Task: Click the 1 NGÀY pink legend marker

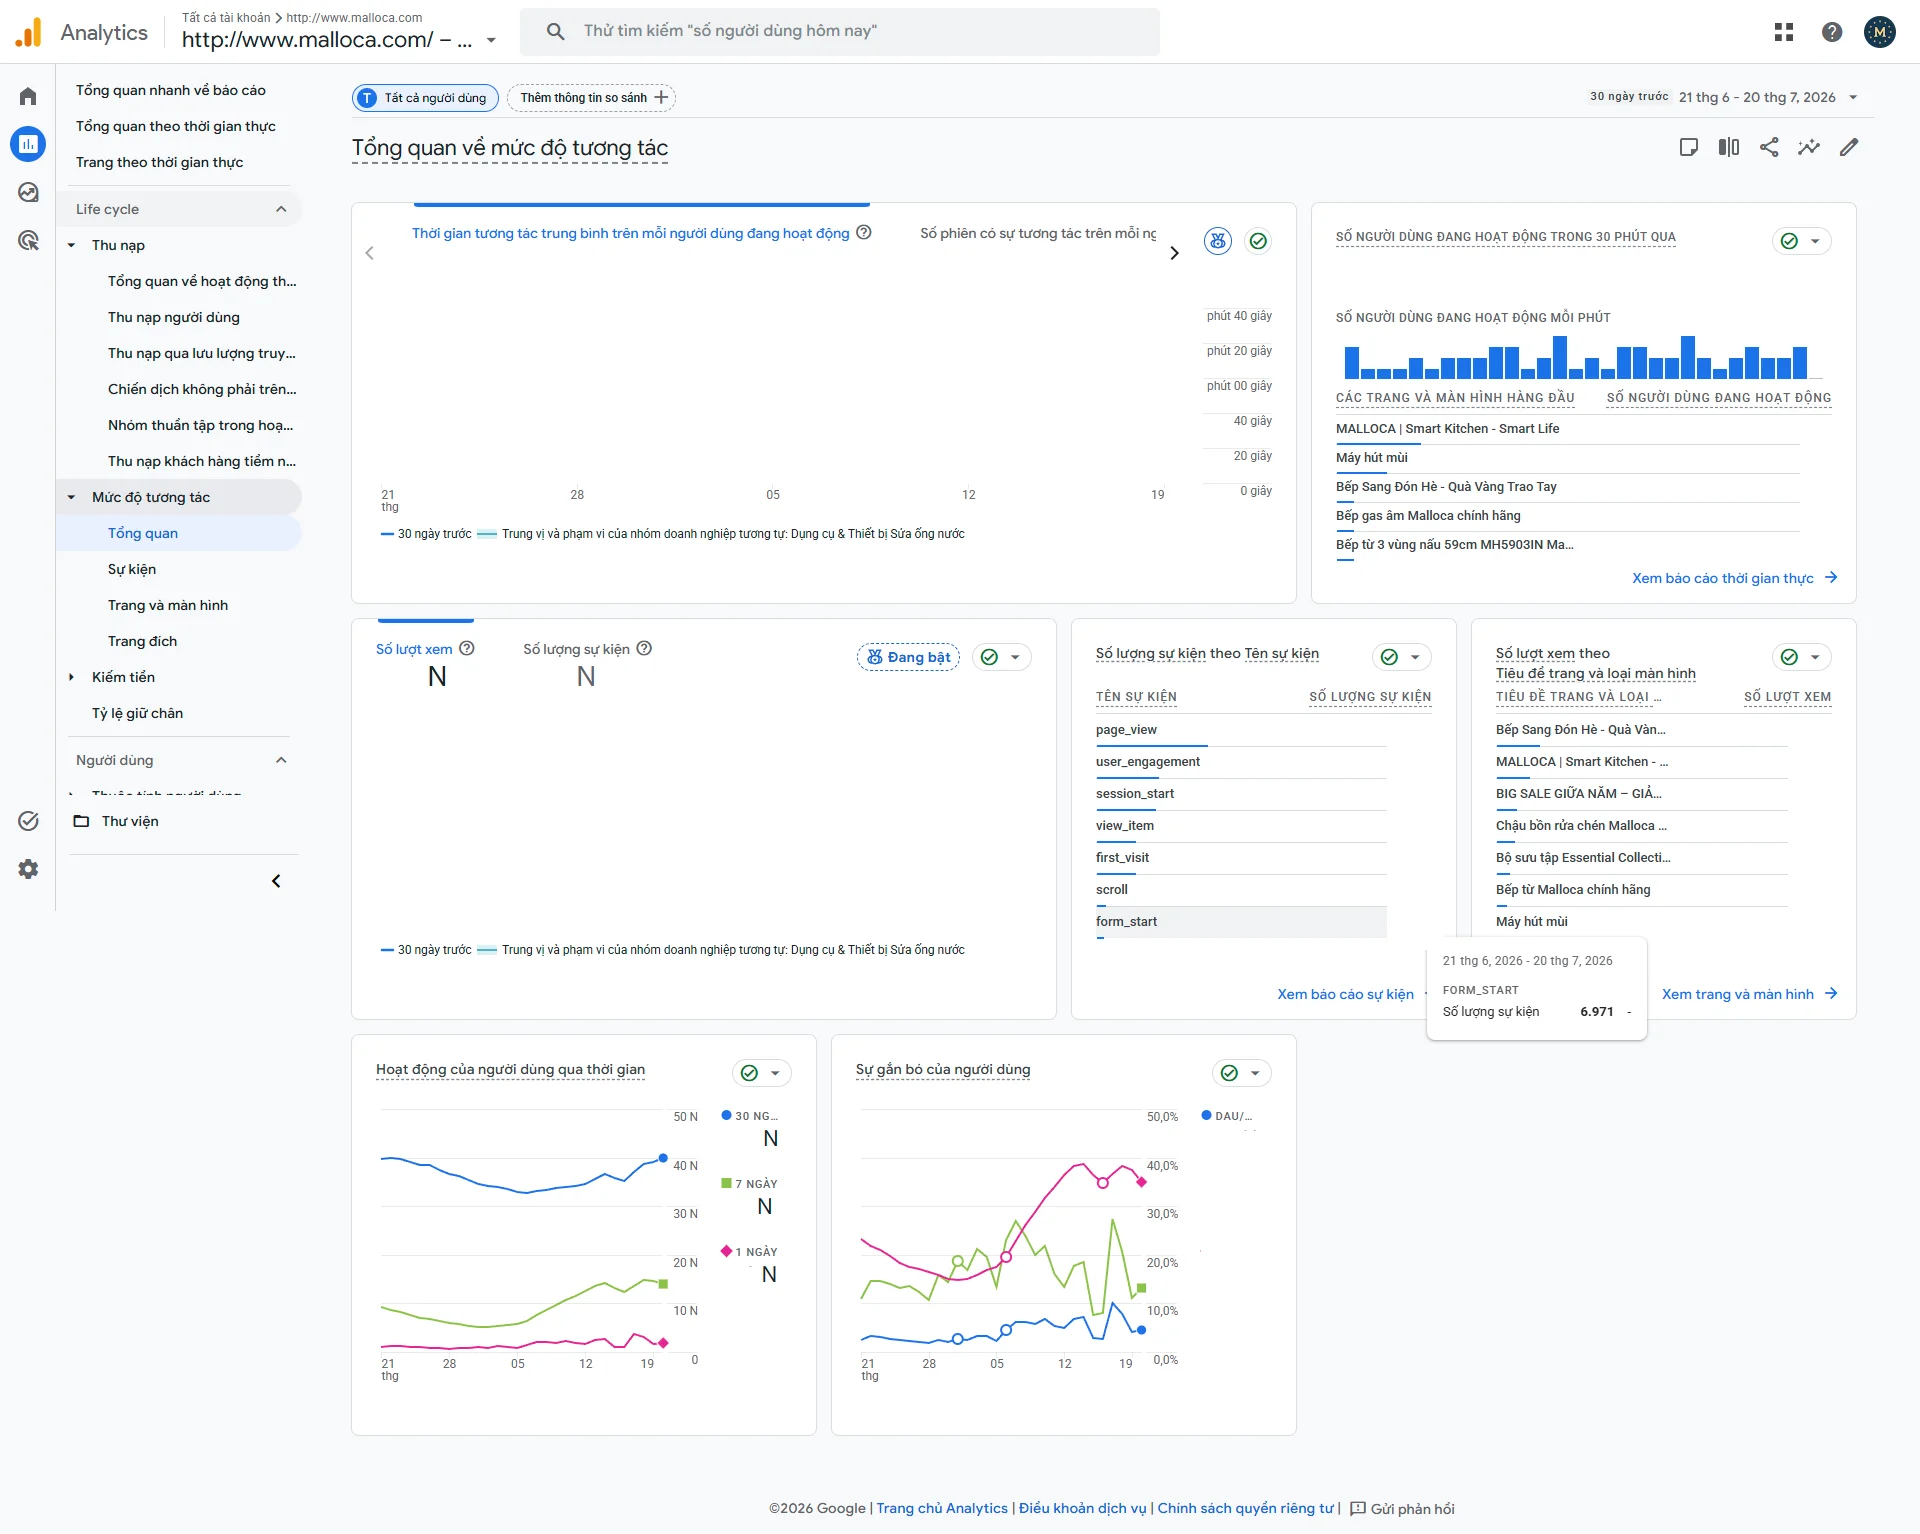Action: point(726,1251)
